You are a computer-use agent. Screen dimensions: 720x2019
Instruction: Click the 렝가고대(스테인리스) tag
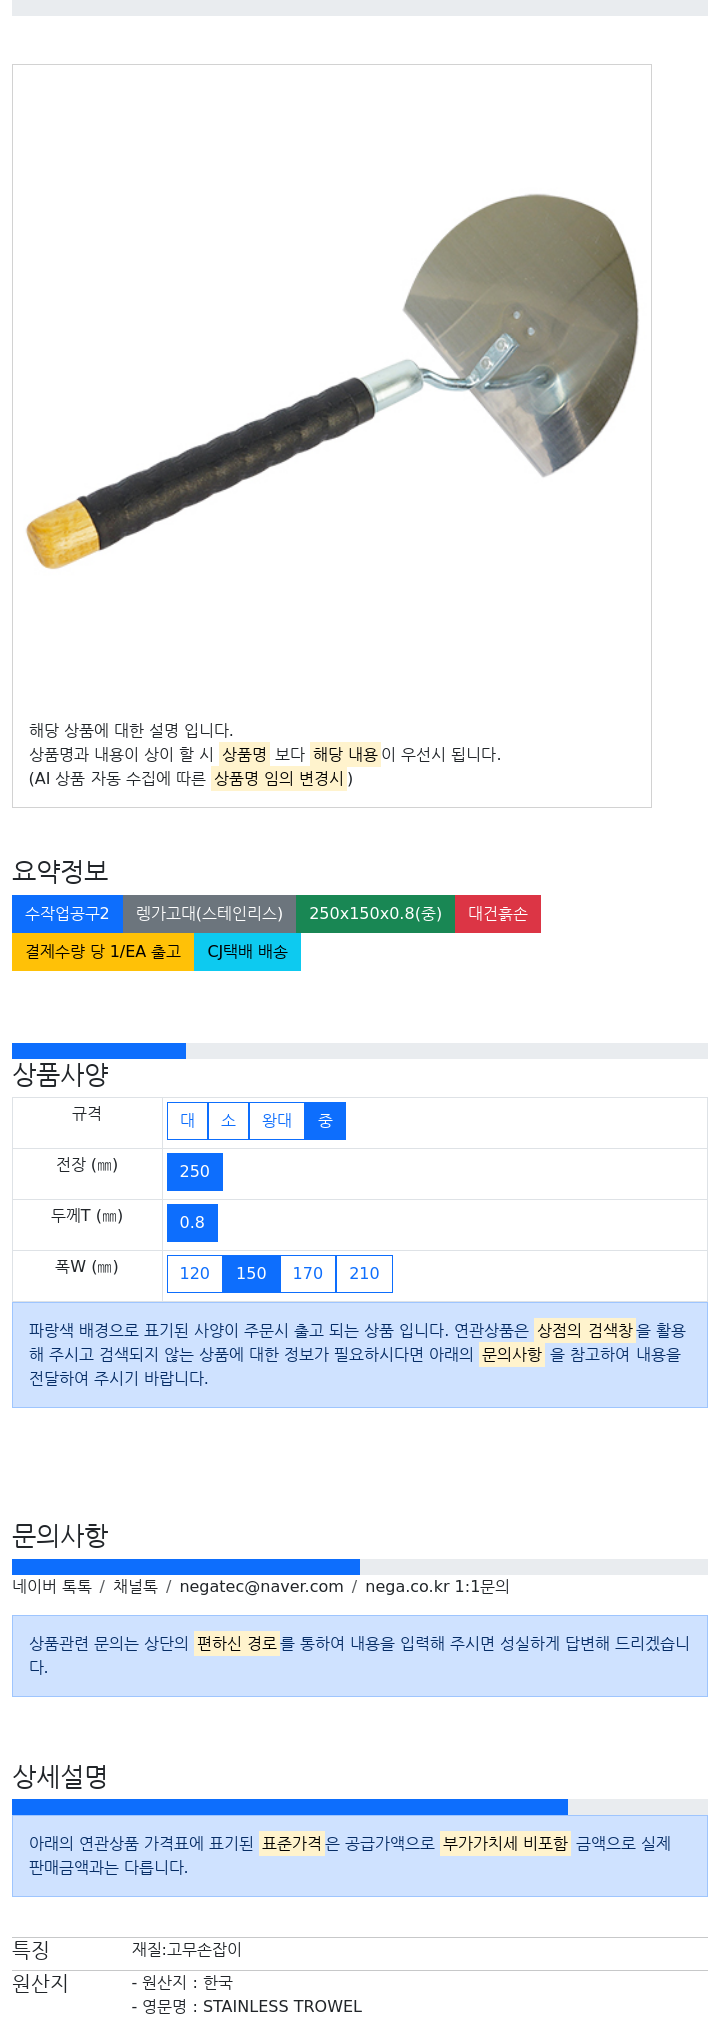(209, 914)
